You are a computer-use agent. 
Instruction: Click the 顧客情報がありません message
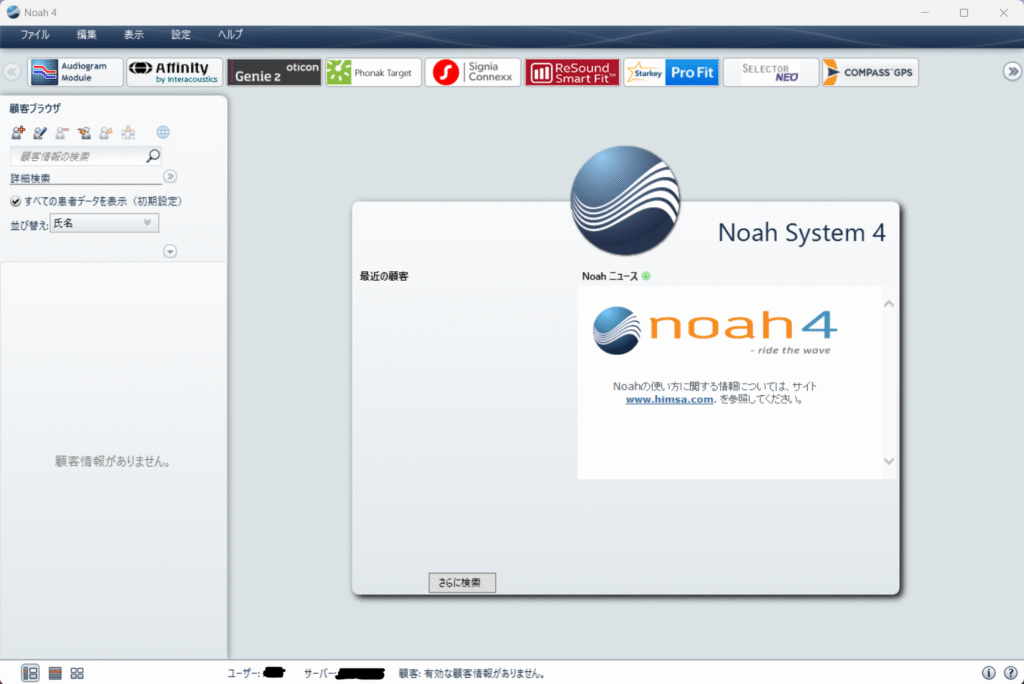pyautogui.click(x=113, y=461)
